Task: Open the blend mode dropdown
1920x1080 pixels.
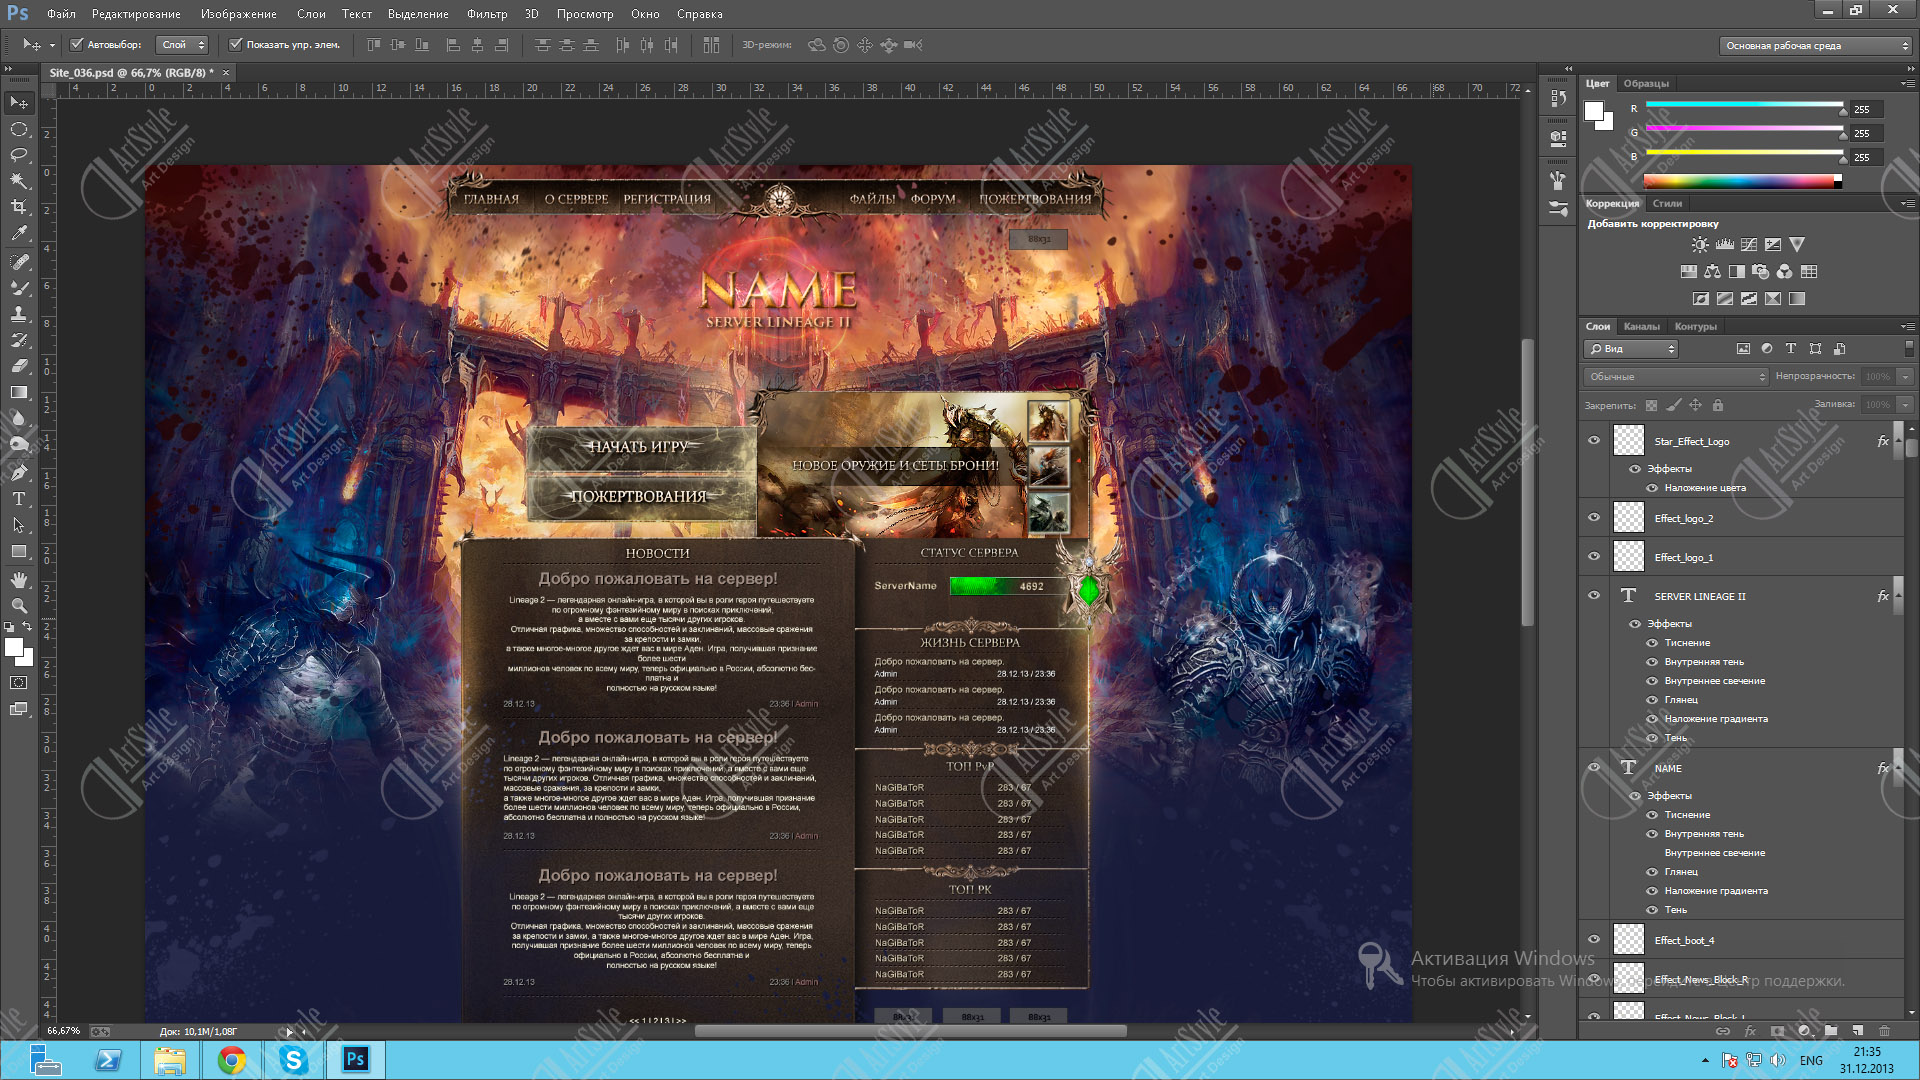Action: 1676,377
